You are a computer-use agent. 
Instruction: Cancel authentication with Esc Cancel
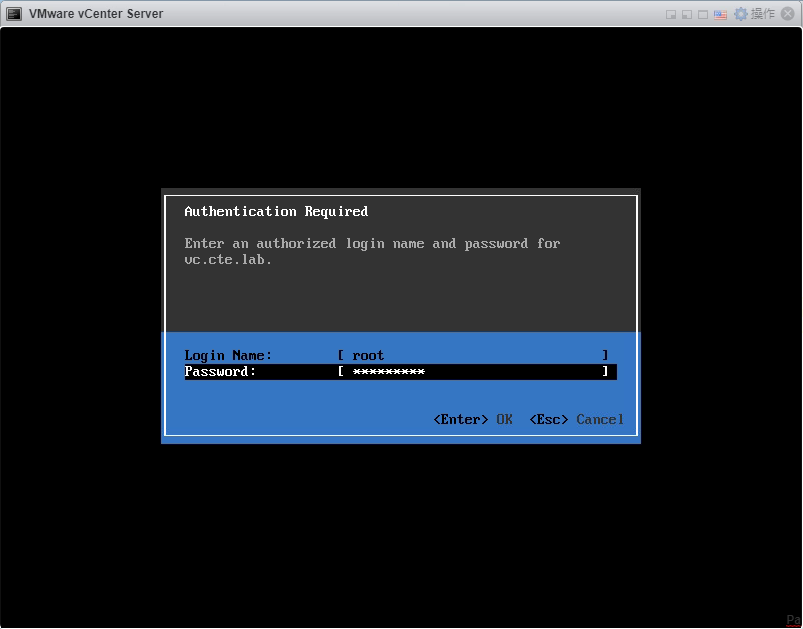[576, 420]
